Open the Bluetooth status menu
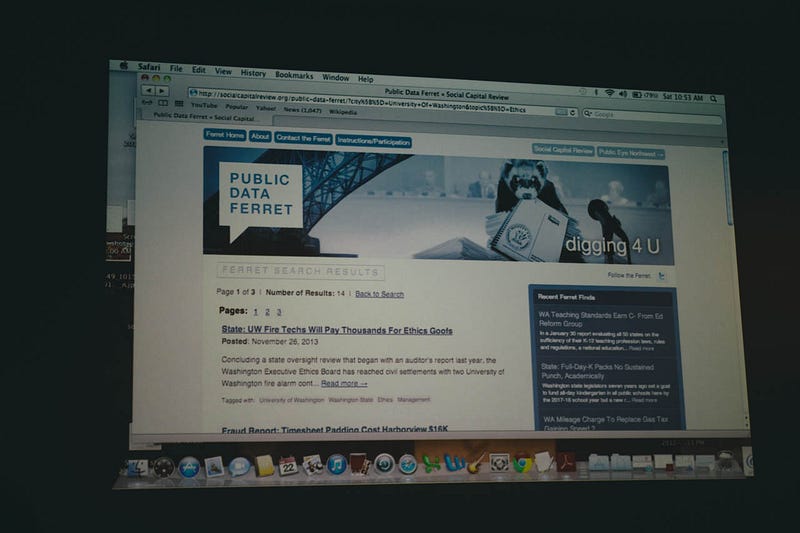Screen dimensions: 800x533 pos(596,93)
